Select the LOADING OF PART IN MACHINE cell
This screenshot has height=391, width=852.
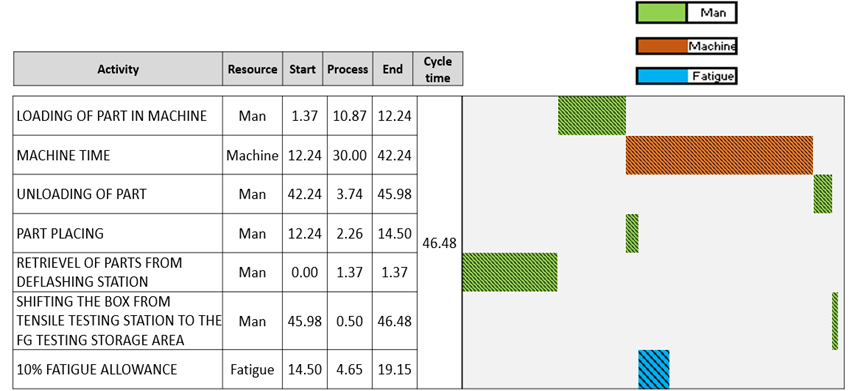[x=118, y=116]
